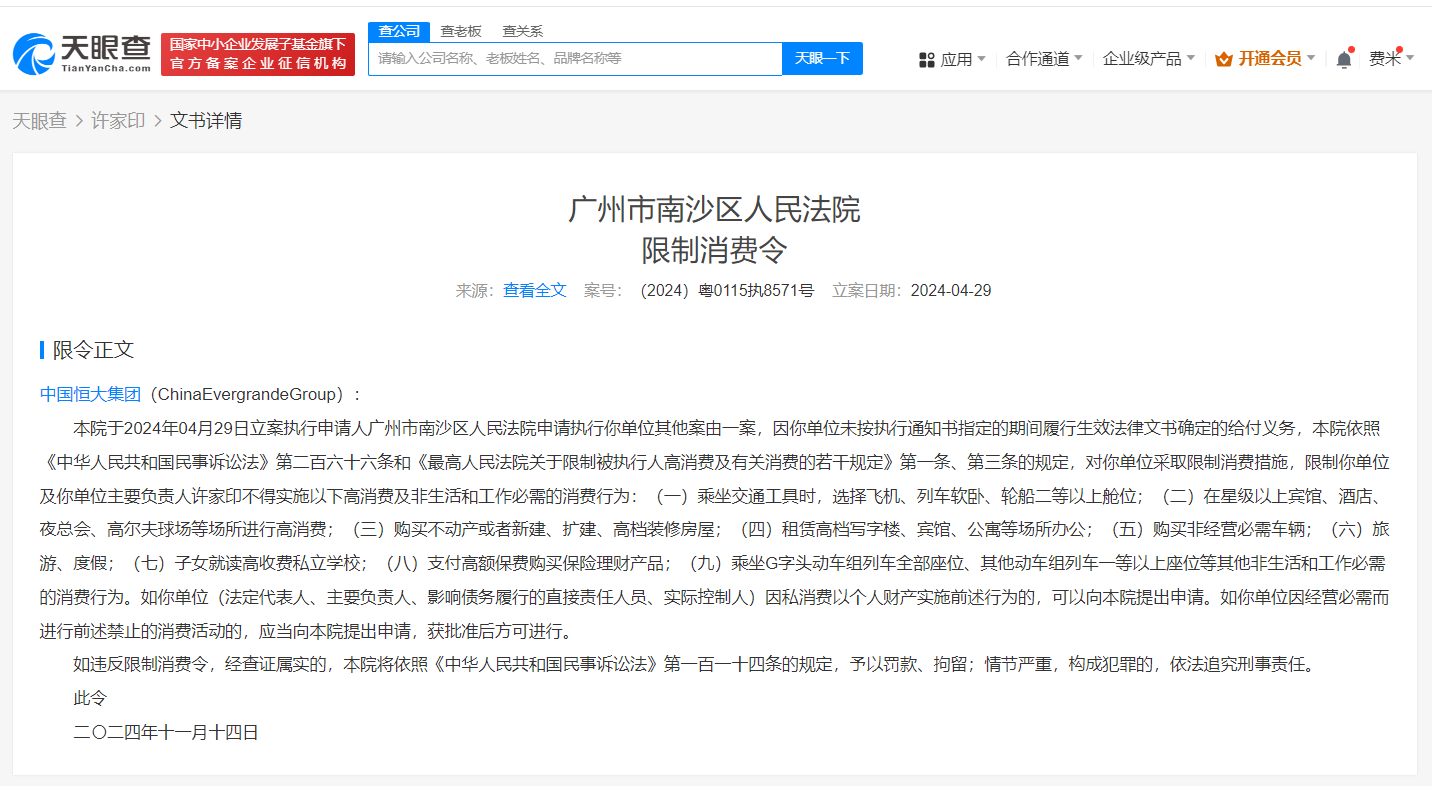
Task: Navigate to 许家印 breadcrumb
Action: click(x=118, y=121)
